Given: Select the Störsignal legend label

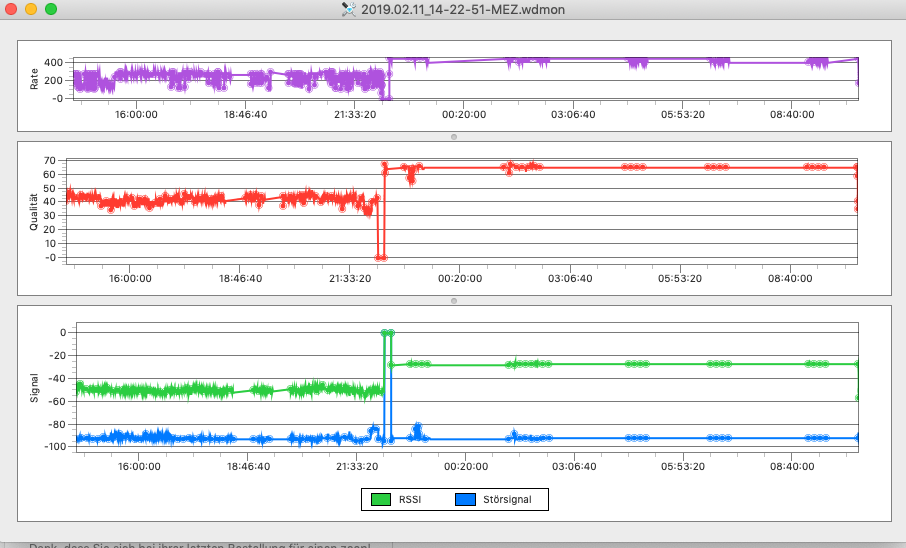Looking at the screenshot, I should pos(507,499).
